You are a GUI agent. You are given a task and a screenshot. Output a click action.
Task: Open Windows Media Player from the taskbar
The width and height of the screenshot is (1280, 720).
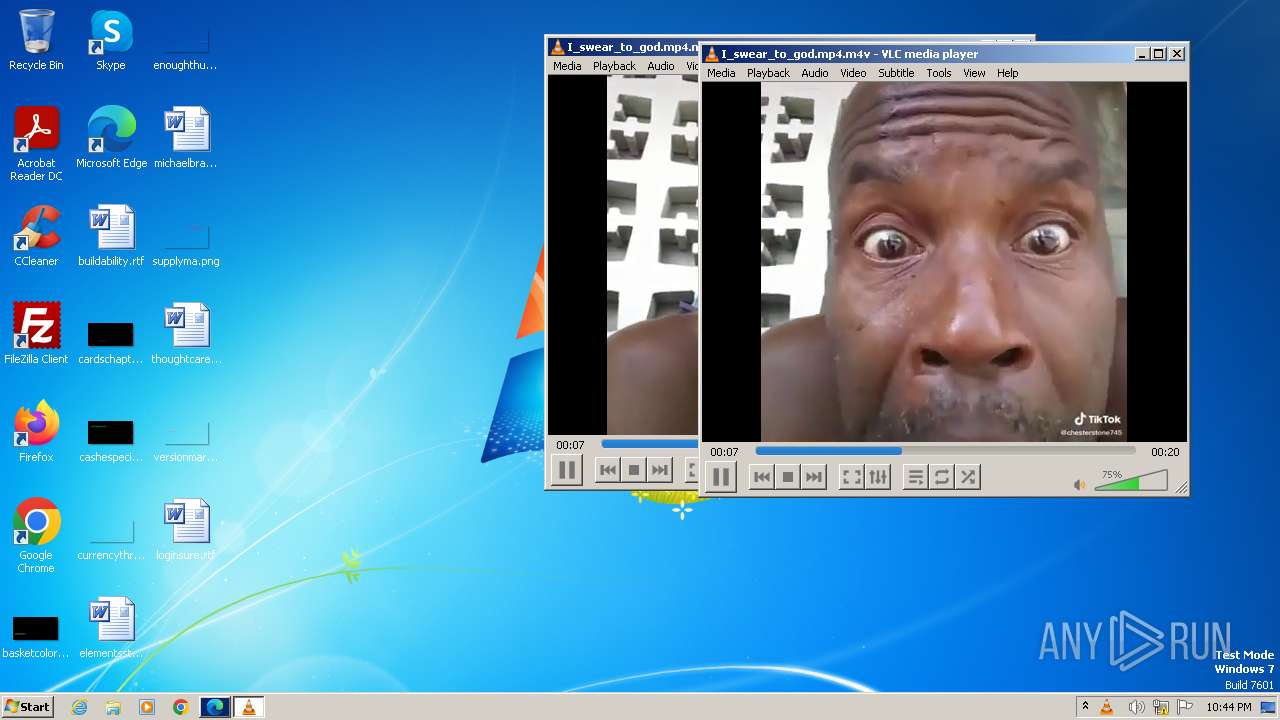coord(147,707)
